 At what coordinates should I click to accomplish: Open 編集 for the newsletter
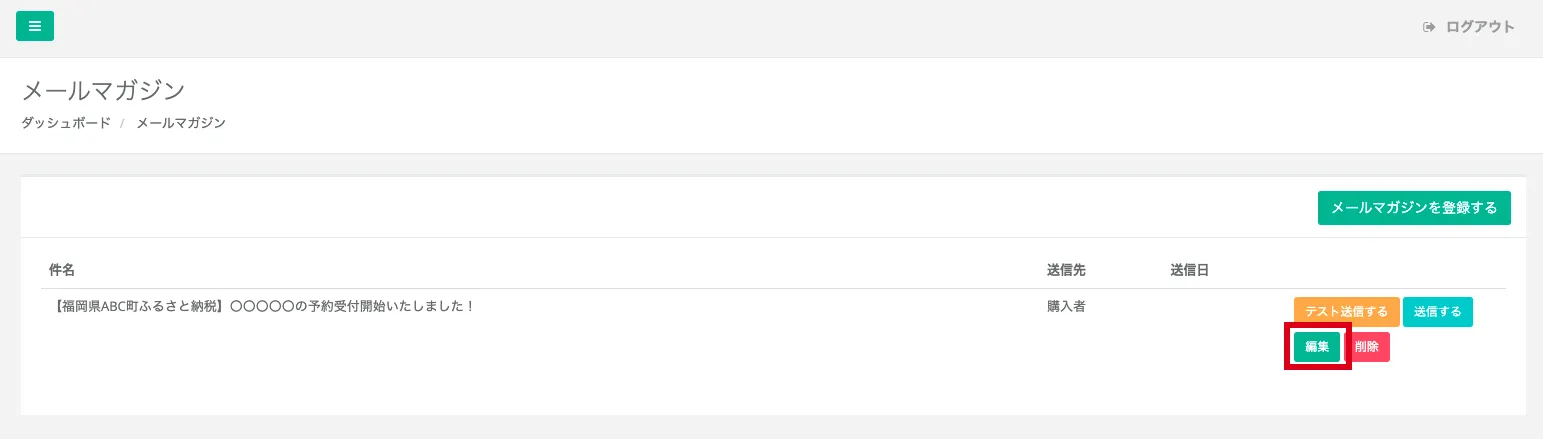pos(1317,347)
